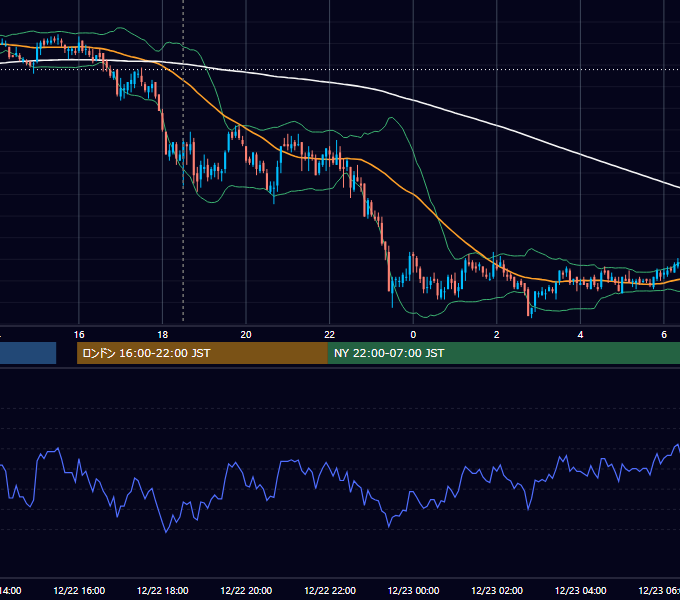The image size is (680, 600).
Task: Click hour label 6 under price chart
Action: click(664, 335)
